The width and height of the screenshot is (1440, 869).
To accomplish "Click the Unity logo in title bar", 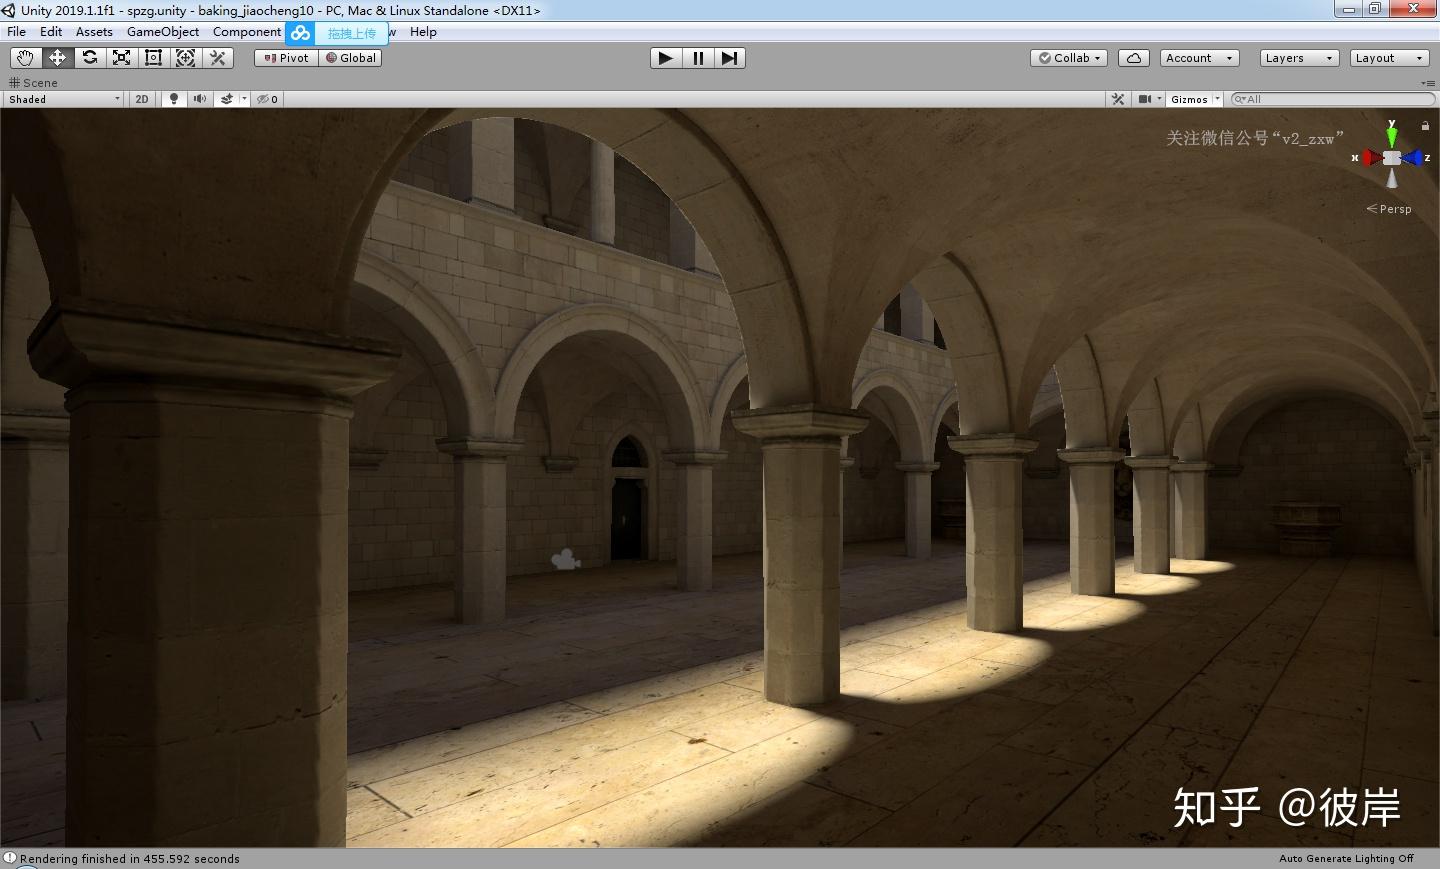I will [9, 10].
